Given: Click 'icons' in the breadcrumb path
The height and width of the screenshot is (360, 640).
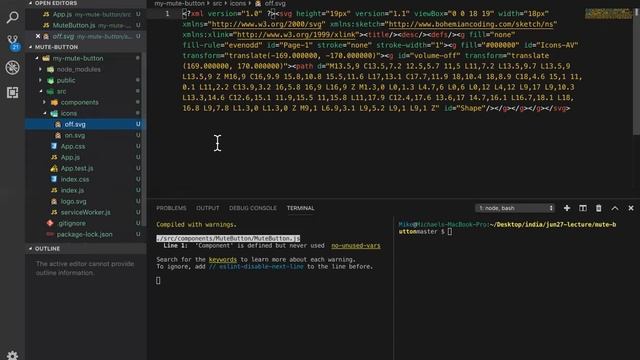Looking at the screenshot, I should [x=238, y=3].
